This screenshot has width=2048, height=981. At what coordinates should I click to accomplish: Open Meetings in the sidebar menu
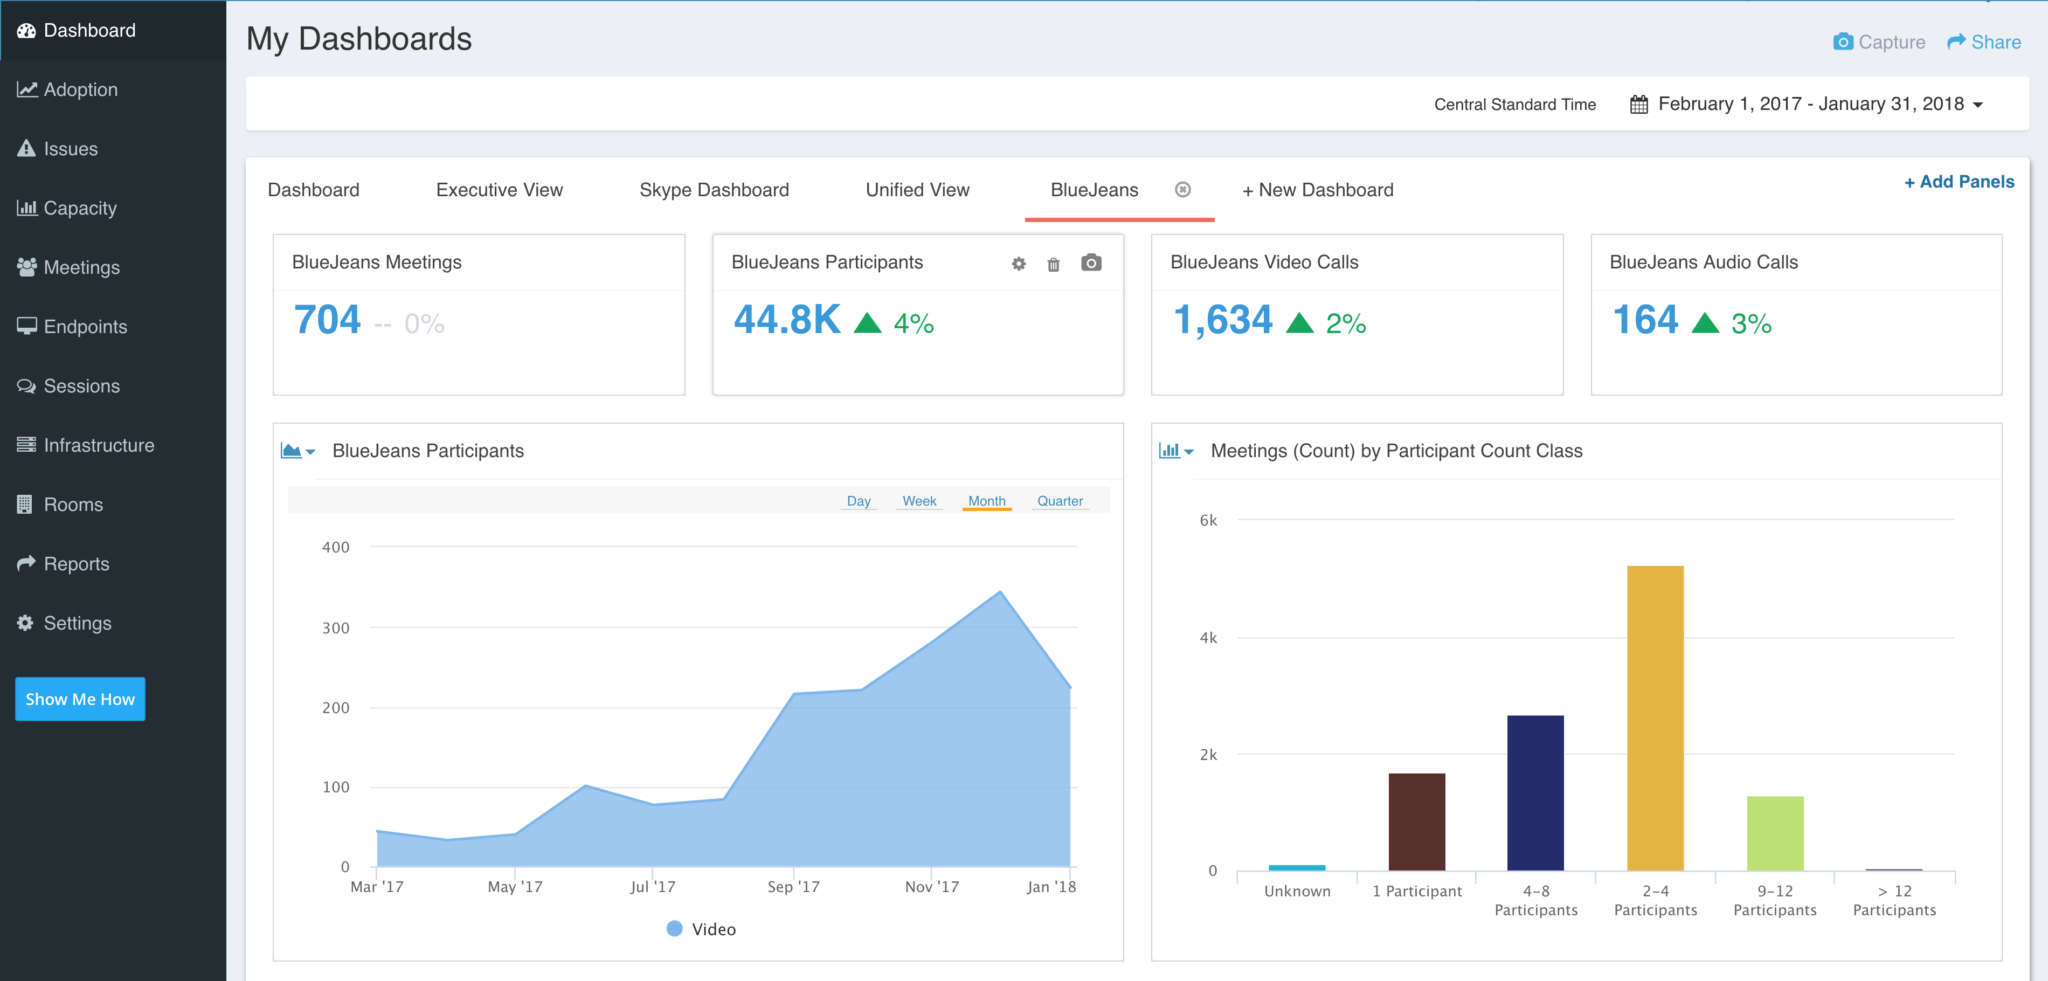click(113, 267)
